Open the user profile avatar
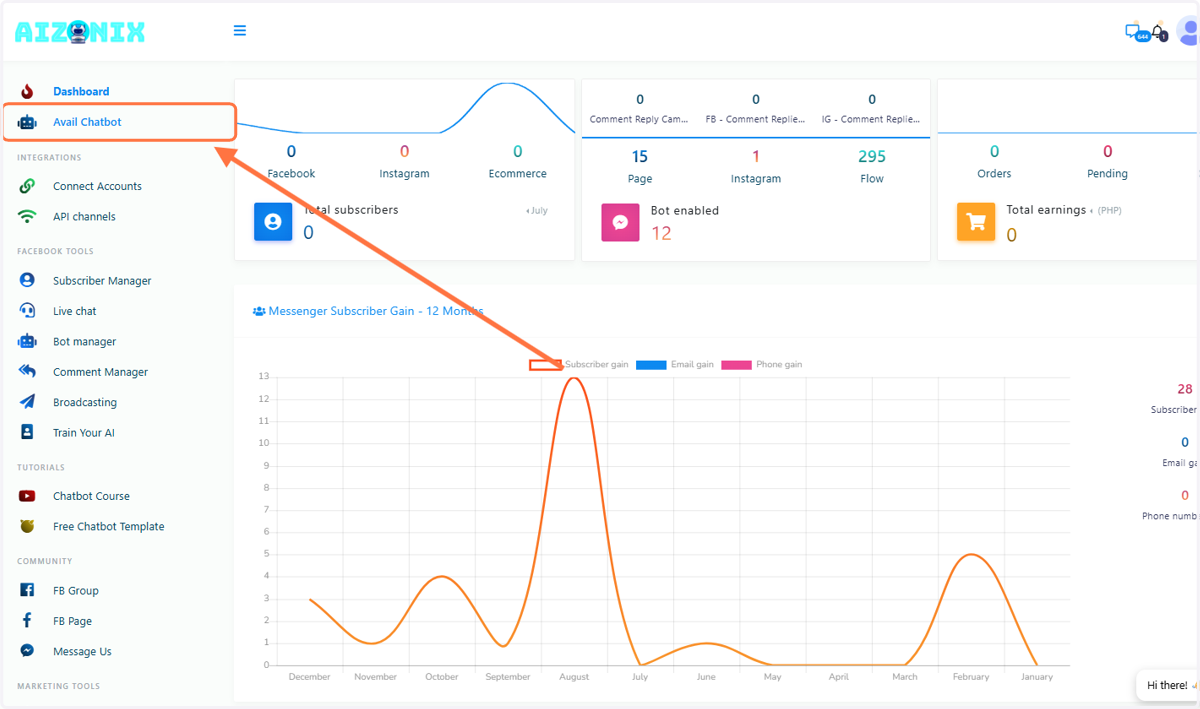Viewport: 1200px width, 709px height. point(1188,31)
